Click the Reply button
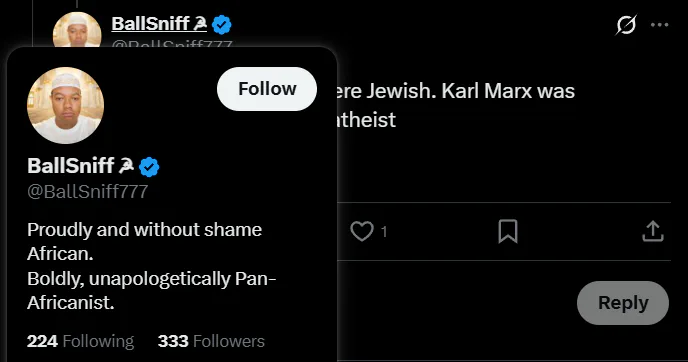 623,303
